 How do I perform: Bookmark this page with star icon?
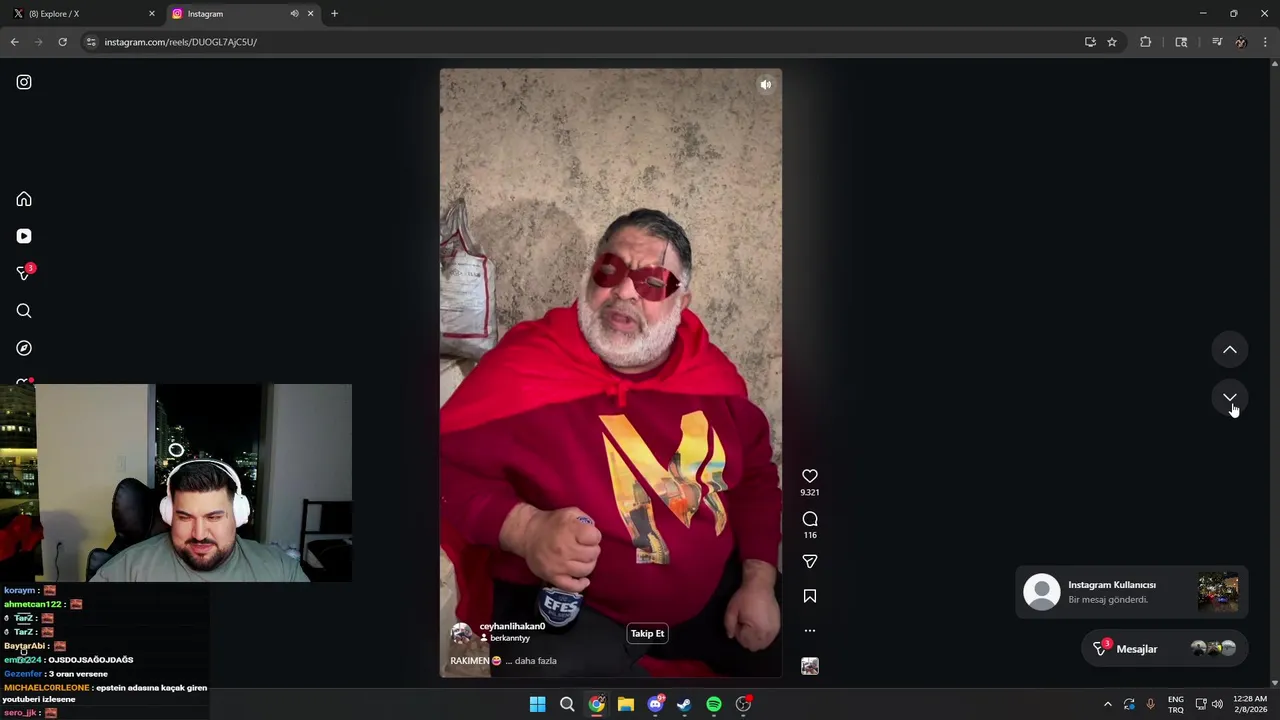pyautogui.click(x=1112, y=42)
